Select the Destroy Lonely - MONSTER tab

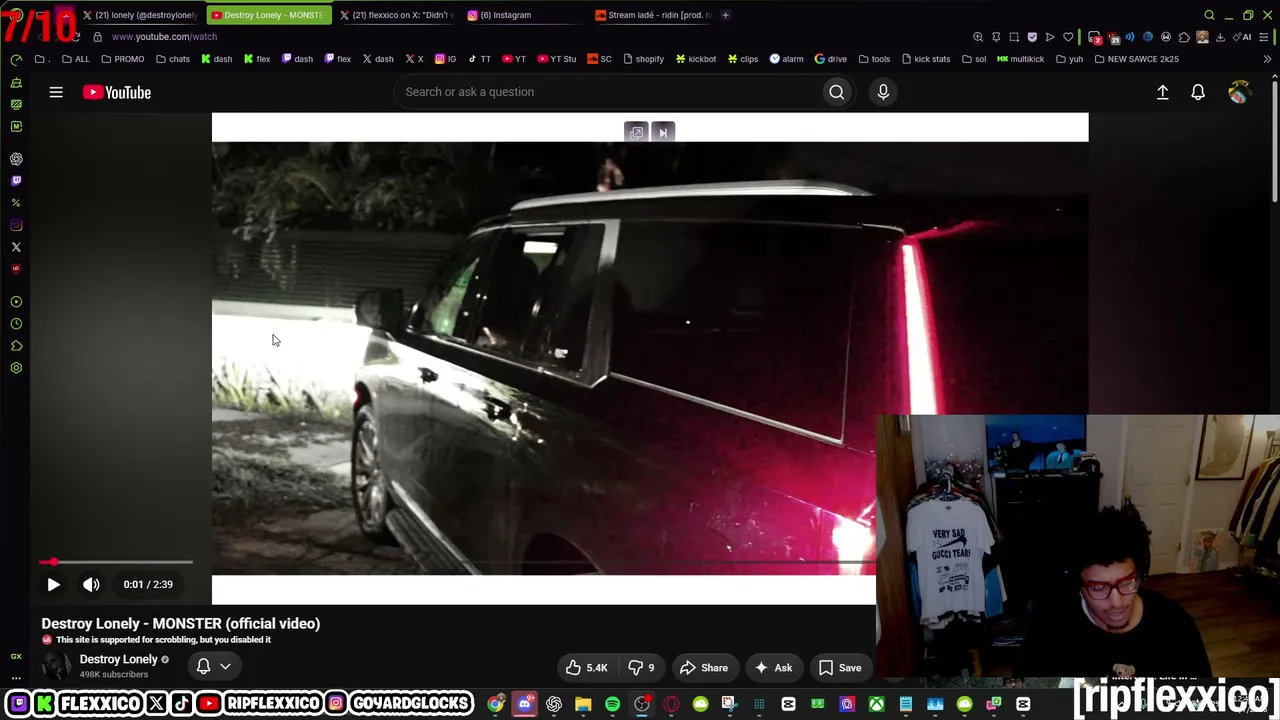tap(268, 15)
